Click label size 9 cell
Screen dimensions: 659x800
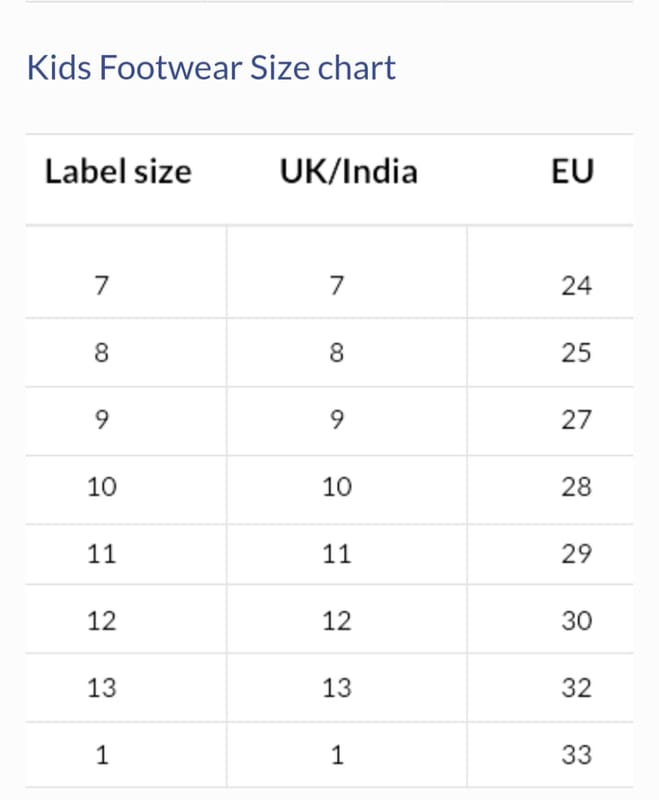pos(100,420)
